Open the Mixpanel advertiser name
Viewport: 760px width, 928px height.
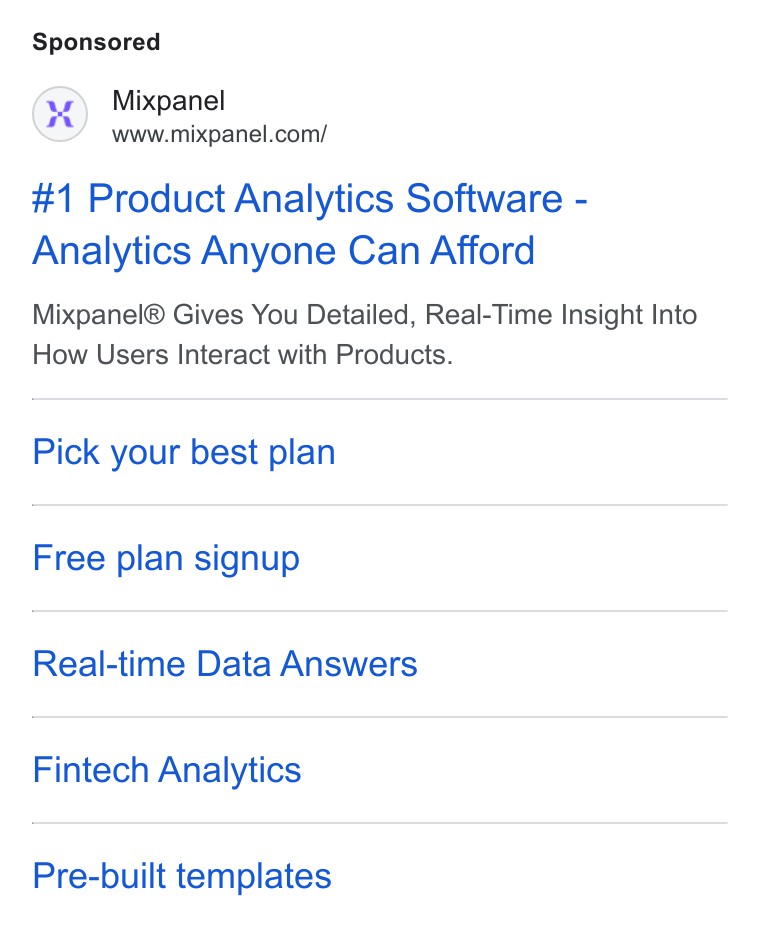click(x=169, y=101)
